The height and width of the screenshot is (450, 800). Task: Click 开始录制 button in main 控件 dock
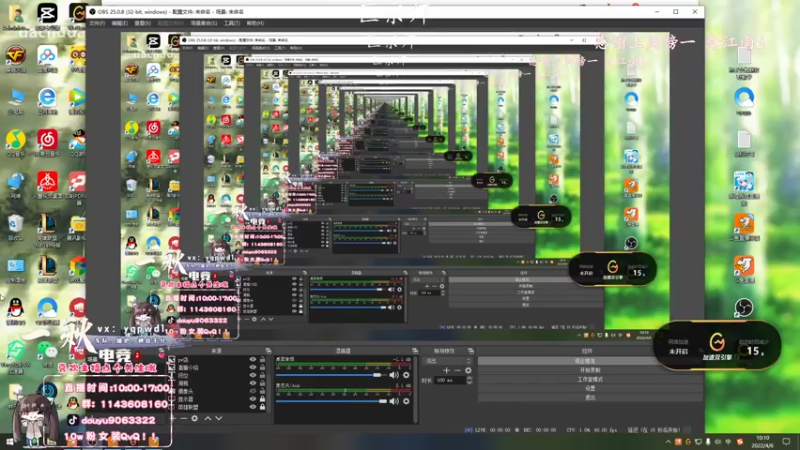coord(590,370)
